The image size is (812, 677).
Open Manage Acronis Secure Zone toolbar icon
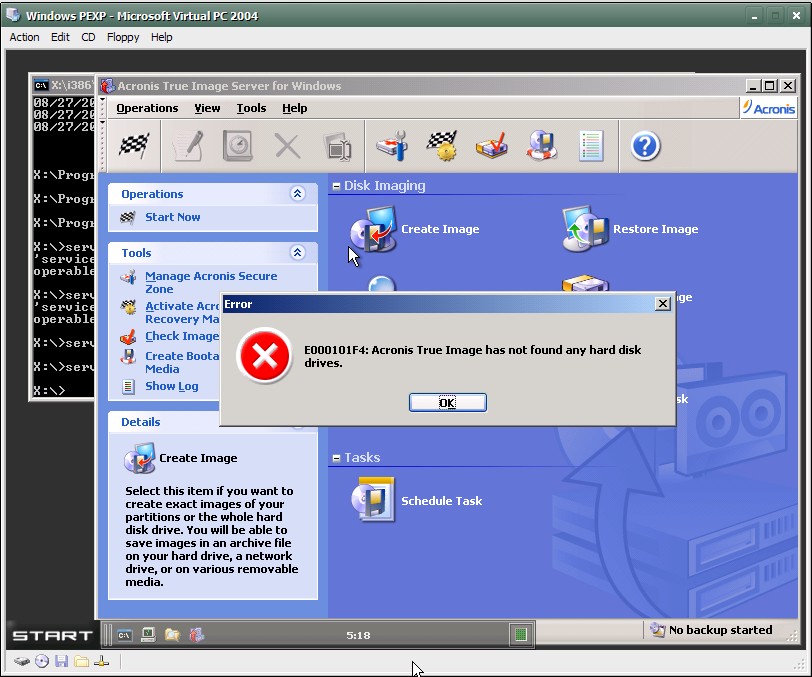click(392, 146)
